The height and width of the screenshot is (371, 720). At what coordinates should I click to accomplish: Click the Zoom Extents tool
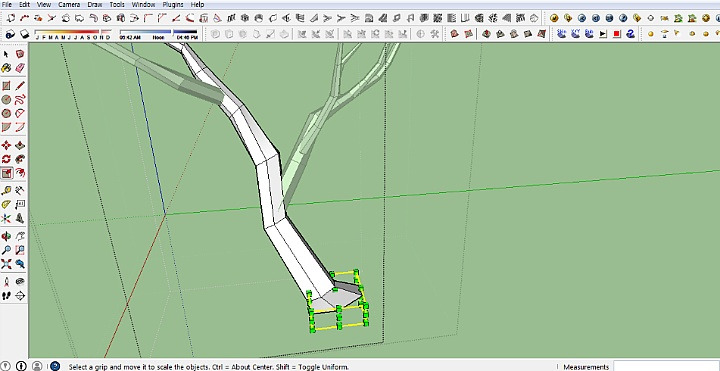pyautogui.click(x=6, y=264)
